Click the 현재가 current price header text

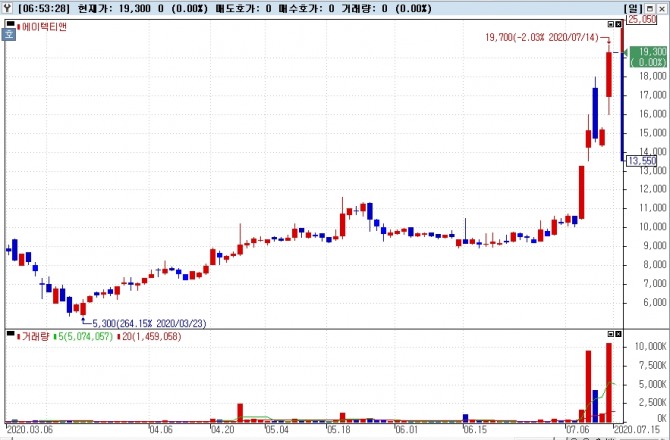(x=96, y=8)
